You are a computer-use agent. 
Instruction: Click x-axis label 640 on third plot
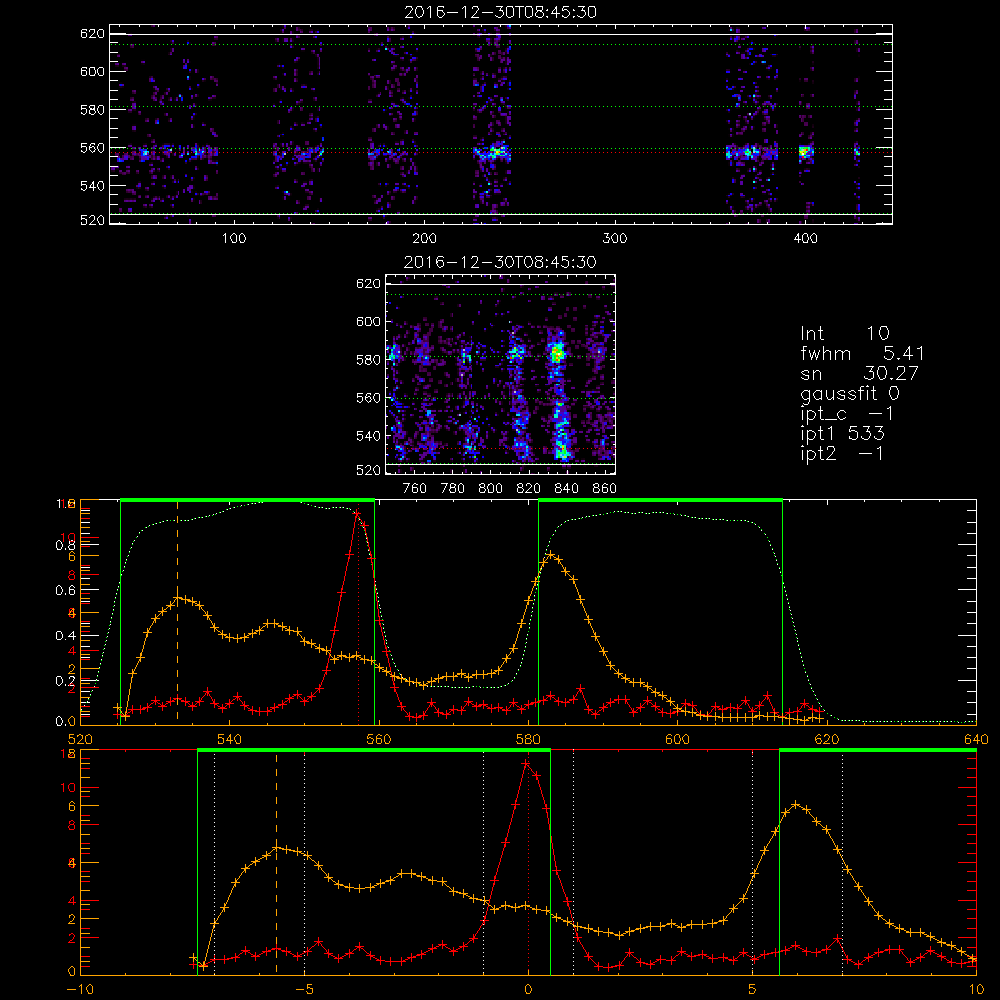coord(976,739)
